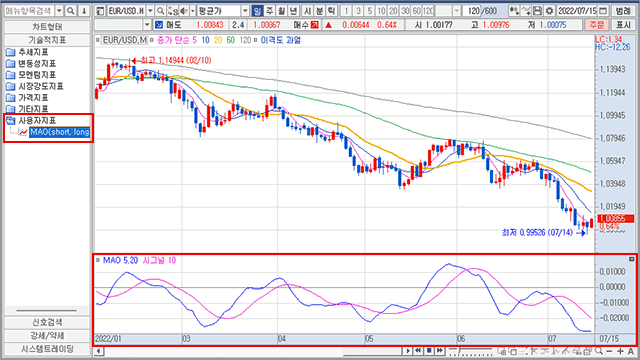
Task: Select the MAO(short,long) user indicator
Action: click(60, 132)
